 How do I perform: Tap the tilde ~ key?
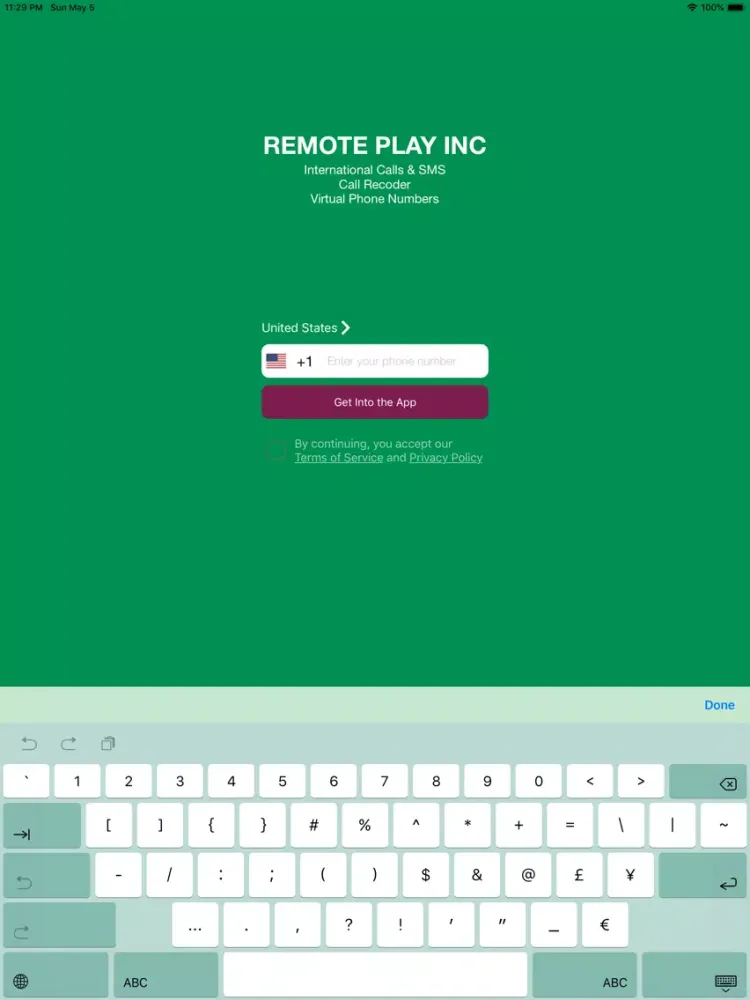point(723,826)
